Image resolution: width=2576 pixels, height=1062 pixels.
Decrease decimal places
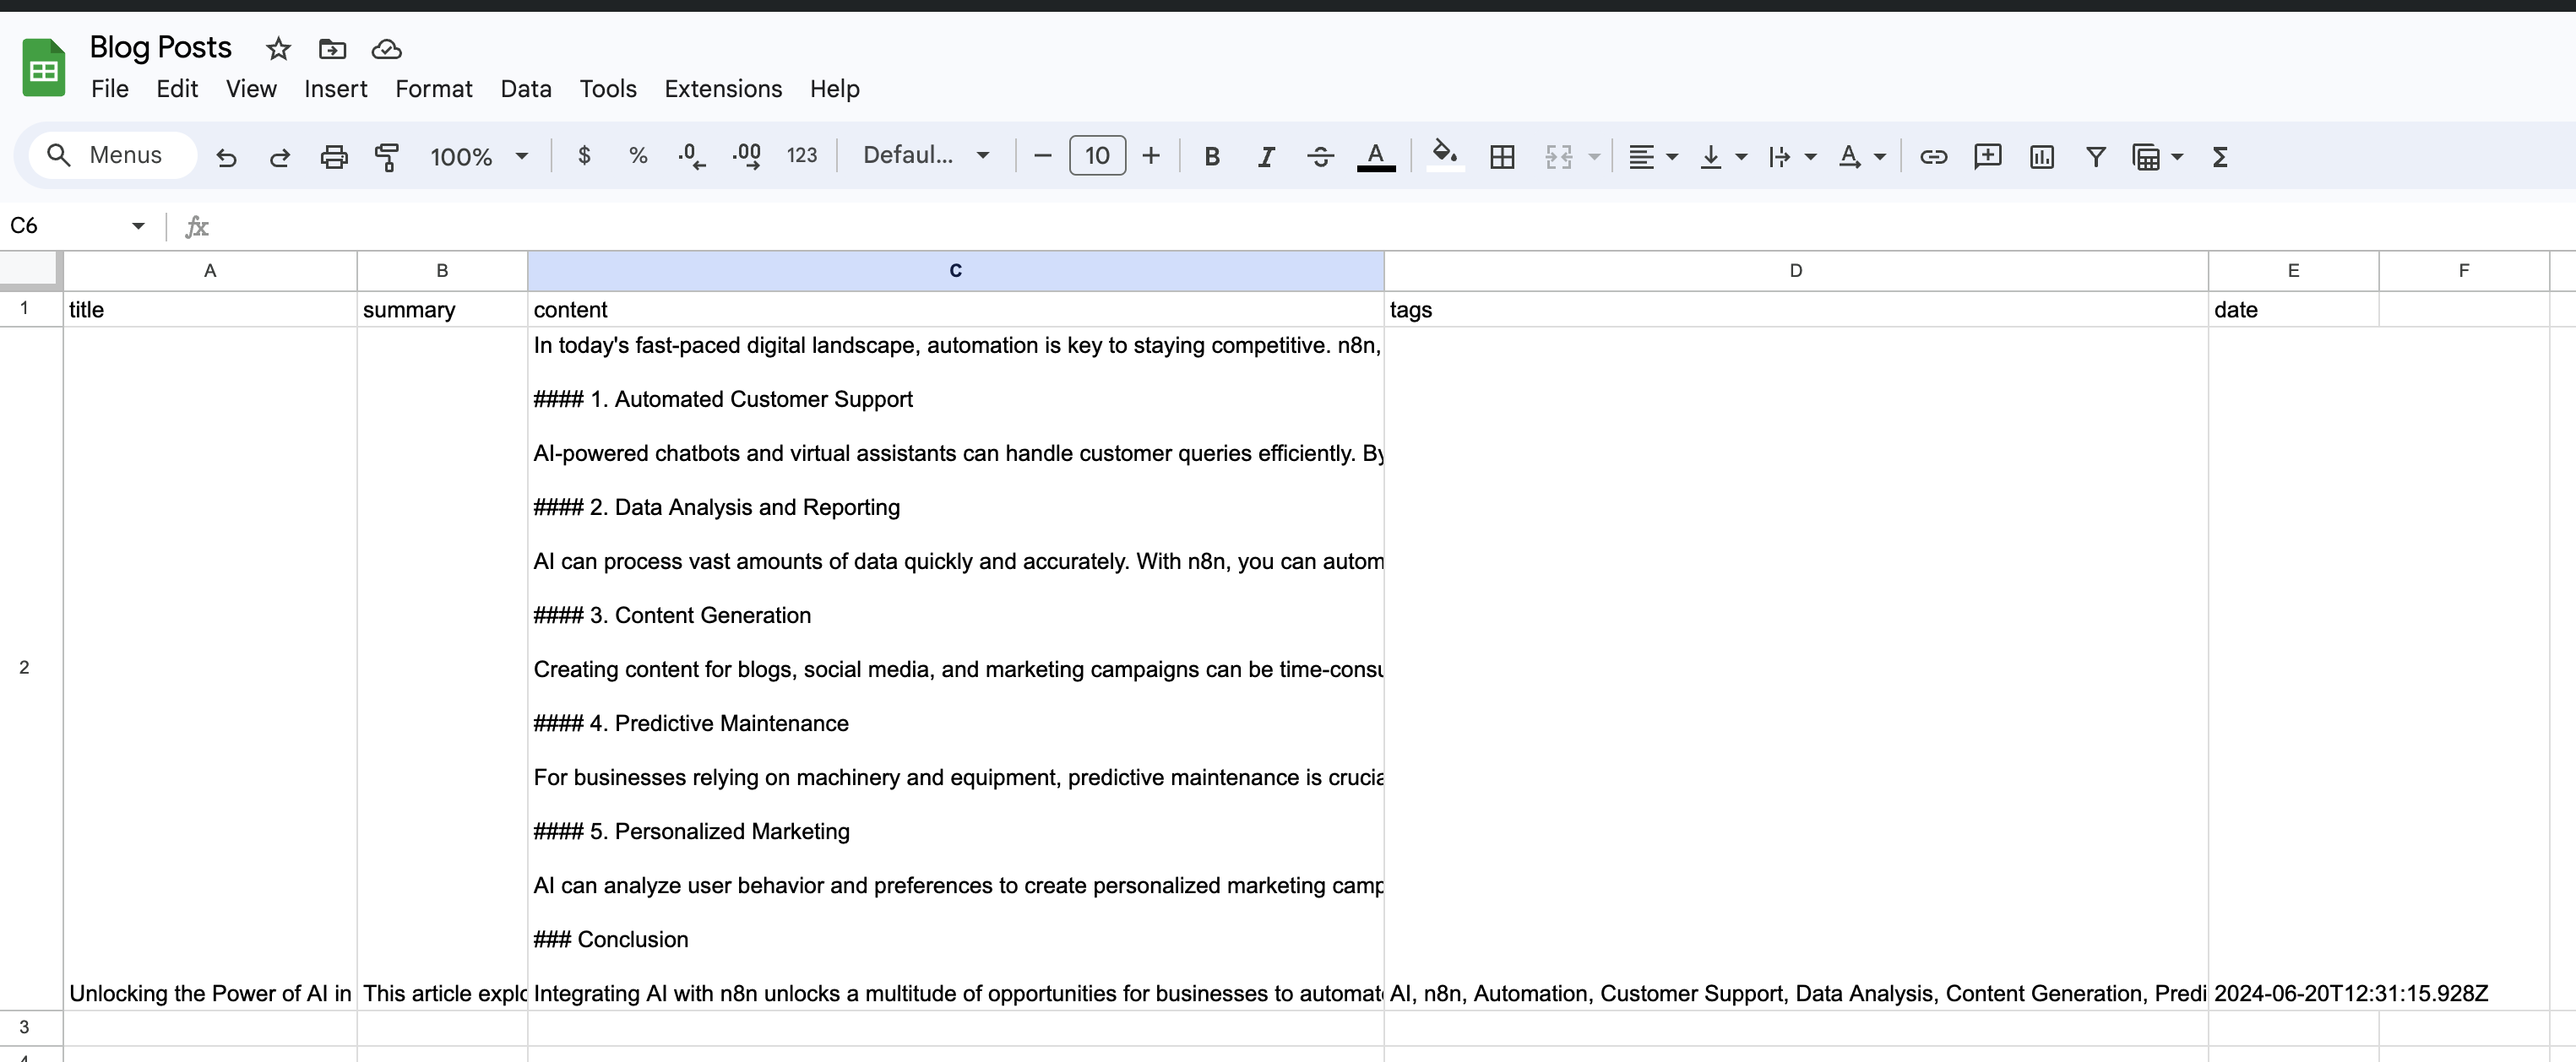pyautogui.click(x=691, y=155)
